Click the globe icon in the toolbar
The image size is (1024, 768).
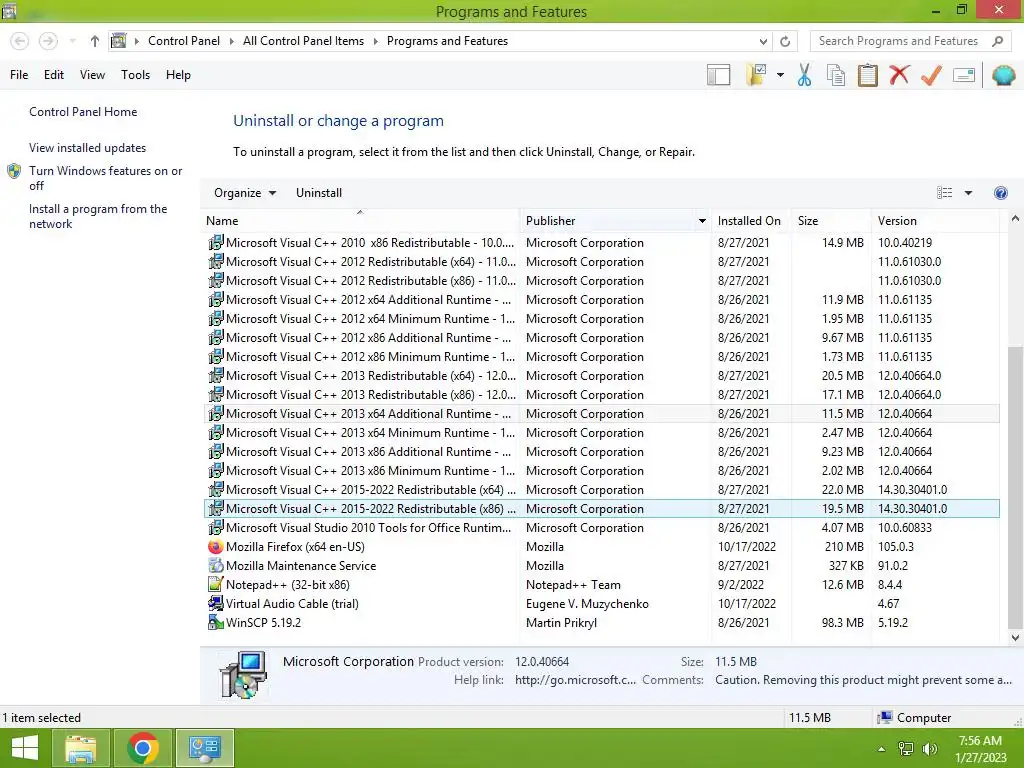click(x=1003, y=75)
